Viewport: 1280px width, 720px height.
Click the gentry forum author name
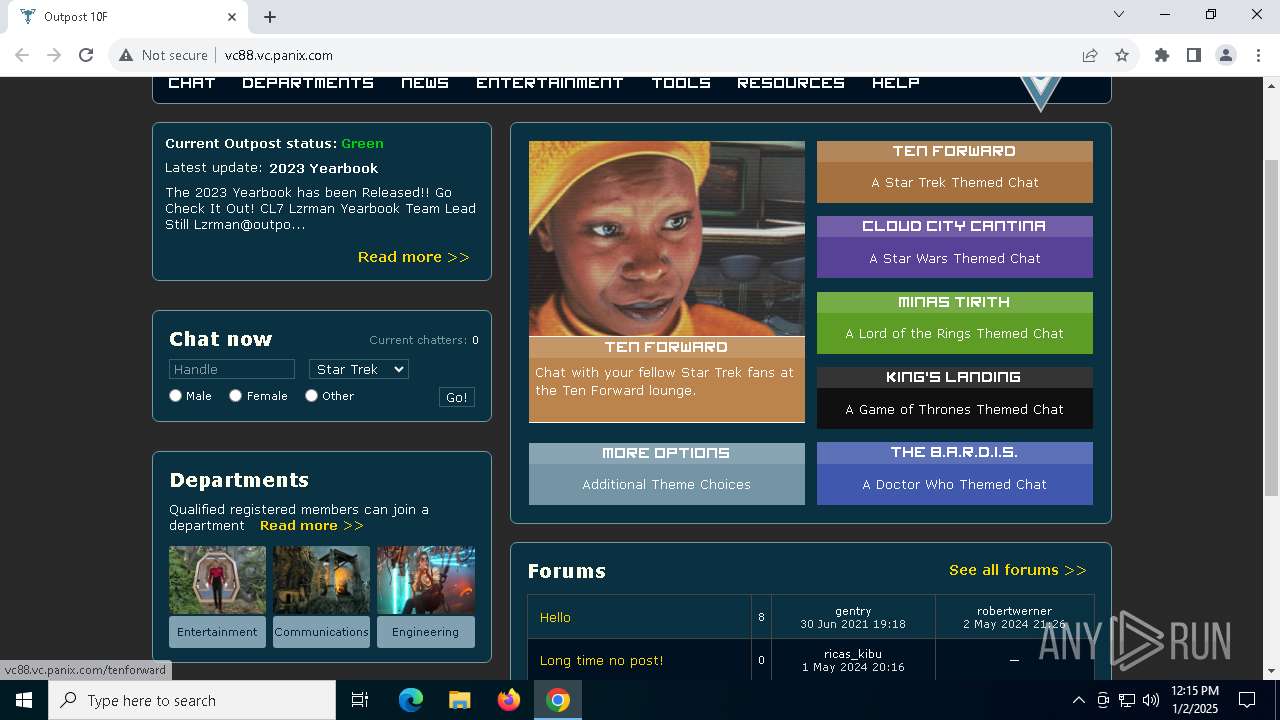pyautogui.click(x=853, y=611)
